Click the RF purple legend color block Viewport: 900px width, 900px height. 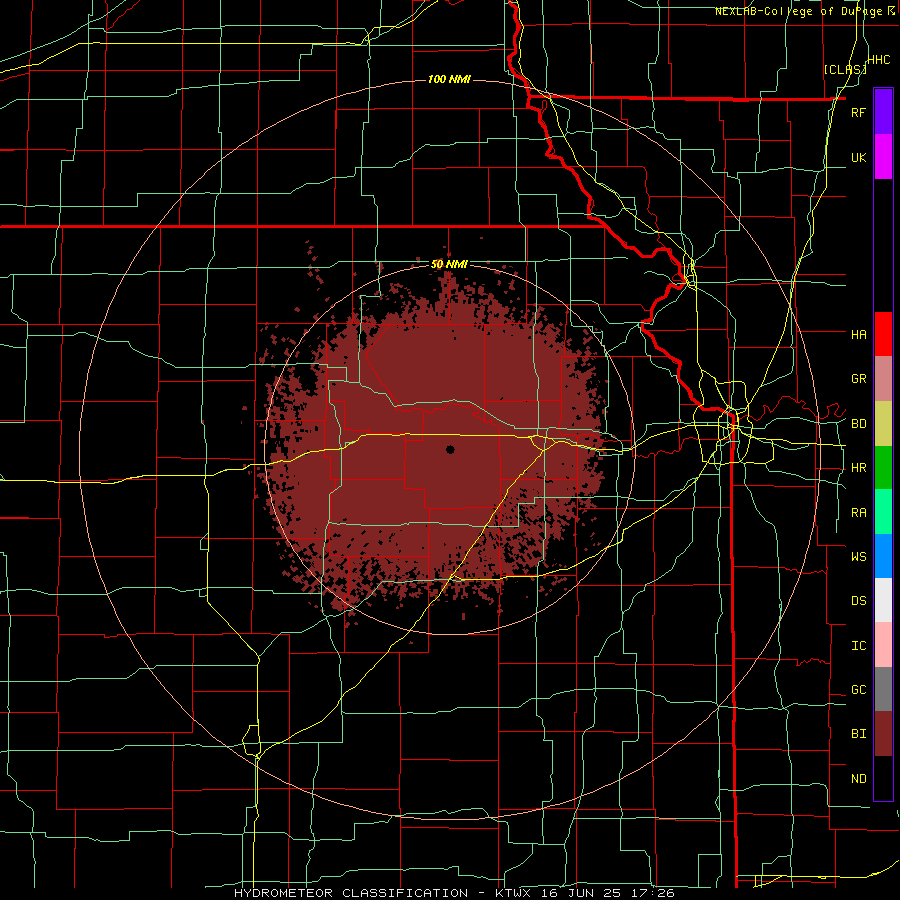tap(883, 112)
